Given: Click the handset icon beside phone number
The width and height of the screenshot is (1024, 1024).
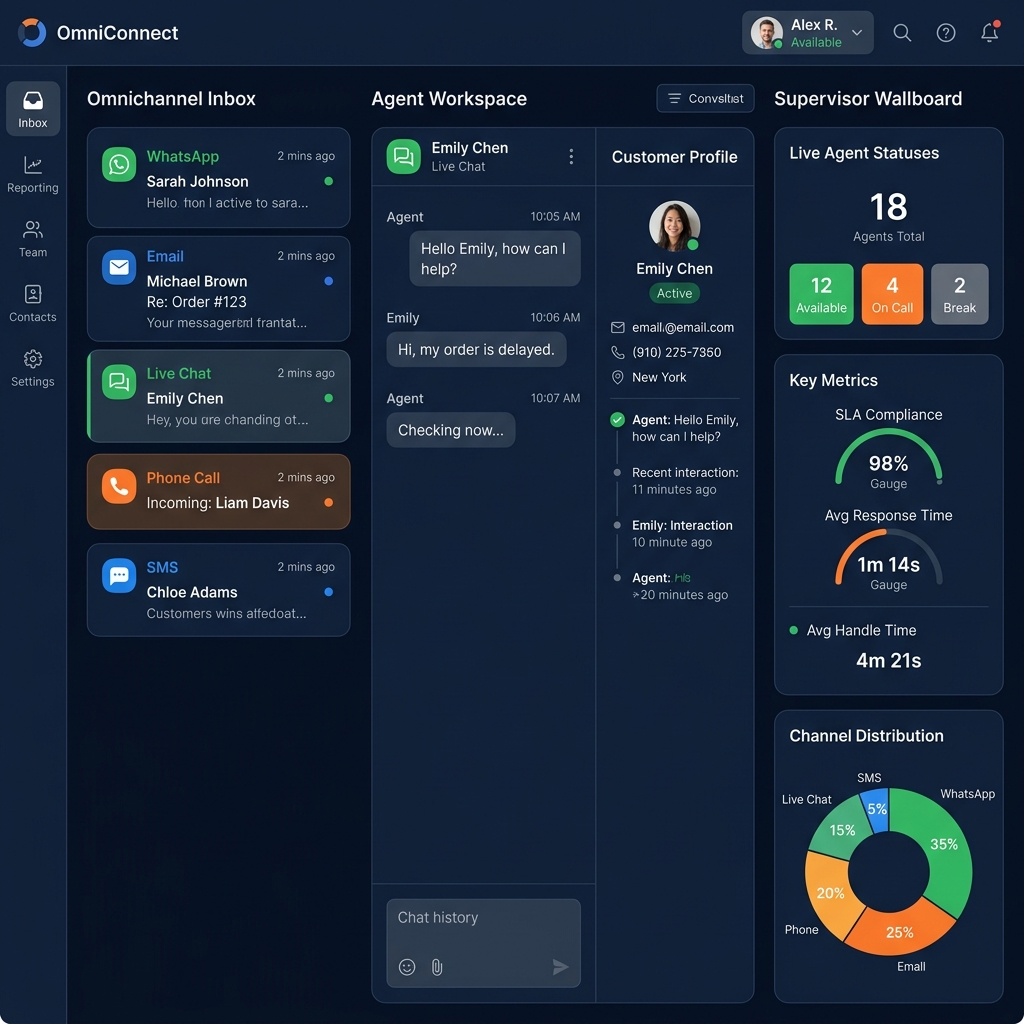Looking at the screenshot, I should click(617, 352).
